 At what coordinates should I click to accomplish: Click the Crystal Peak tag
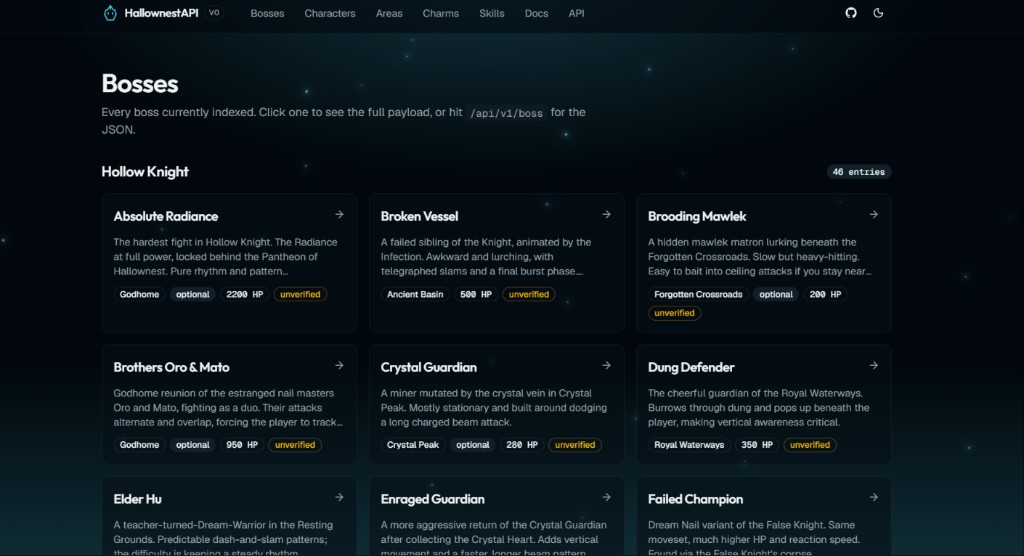413,445
